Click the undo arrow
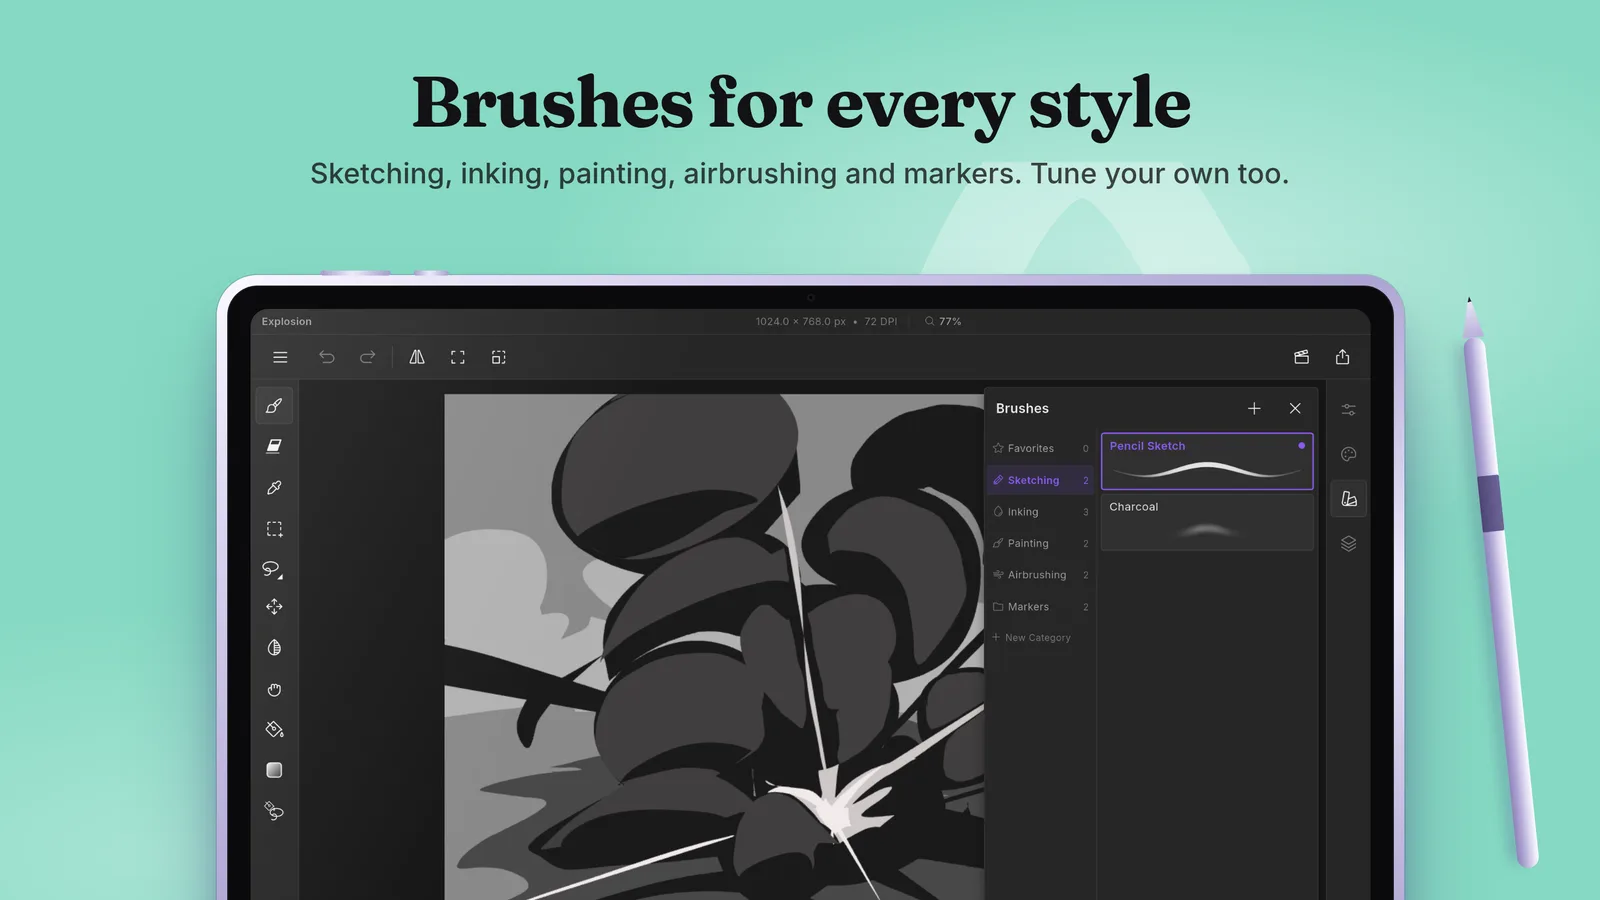This screenshot has width=1600, height=900. pyautogui.click(x=326, y=357)
